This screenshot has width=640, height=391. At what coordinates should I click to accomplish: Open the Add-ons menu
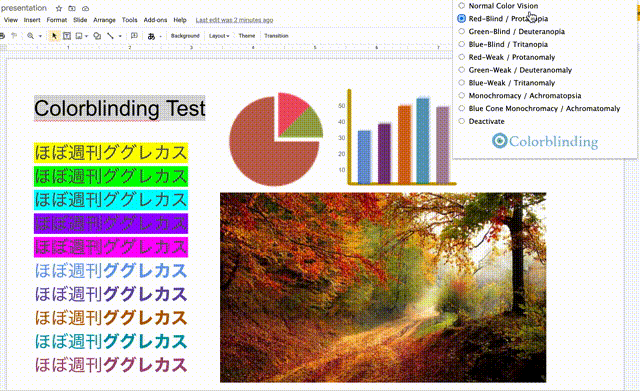(155, 20)
